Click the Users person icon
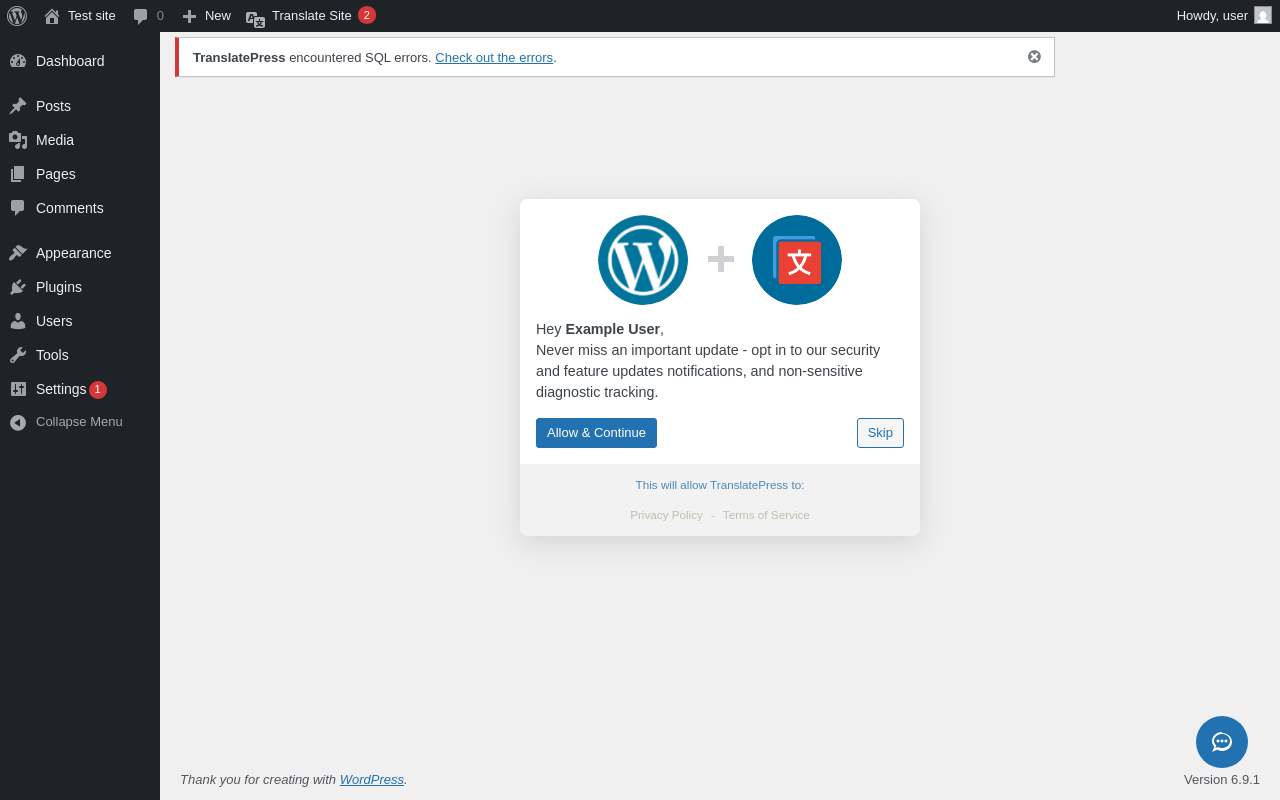This screenshot has height=800, width=1280. (x=18, y=321)
